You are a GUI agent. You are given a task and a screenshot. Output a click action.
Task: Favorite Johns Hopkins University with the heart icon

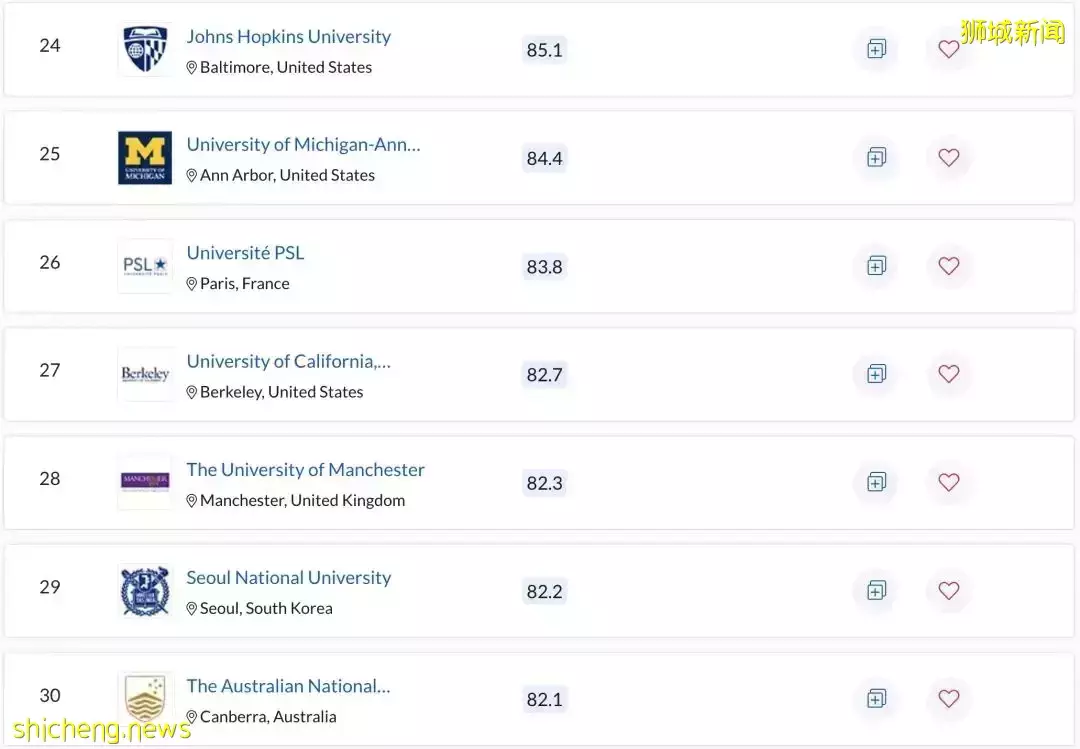[948, 49]
